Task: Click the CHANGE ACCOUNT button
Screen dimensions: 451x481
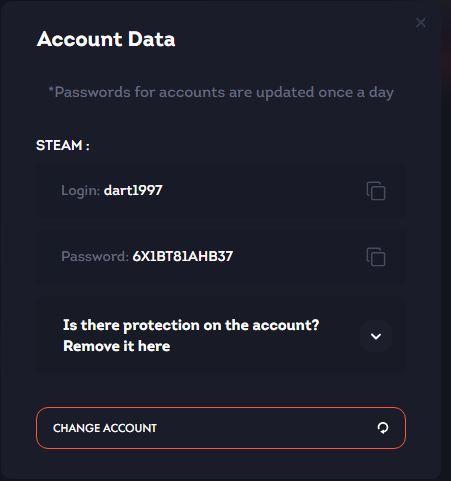Action: click(221, 428)
